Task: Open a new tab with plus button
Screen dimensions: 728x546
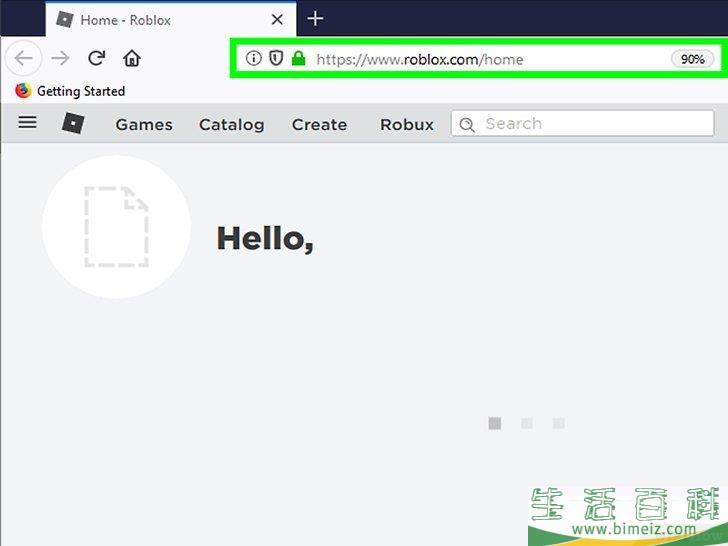Action: (x=315, y=19)
